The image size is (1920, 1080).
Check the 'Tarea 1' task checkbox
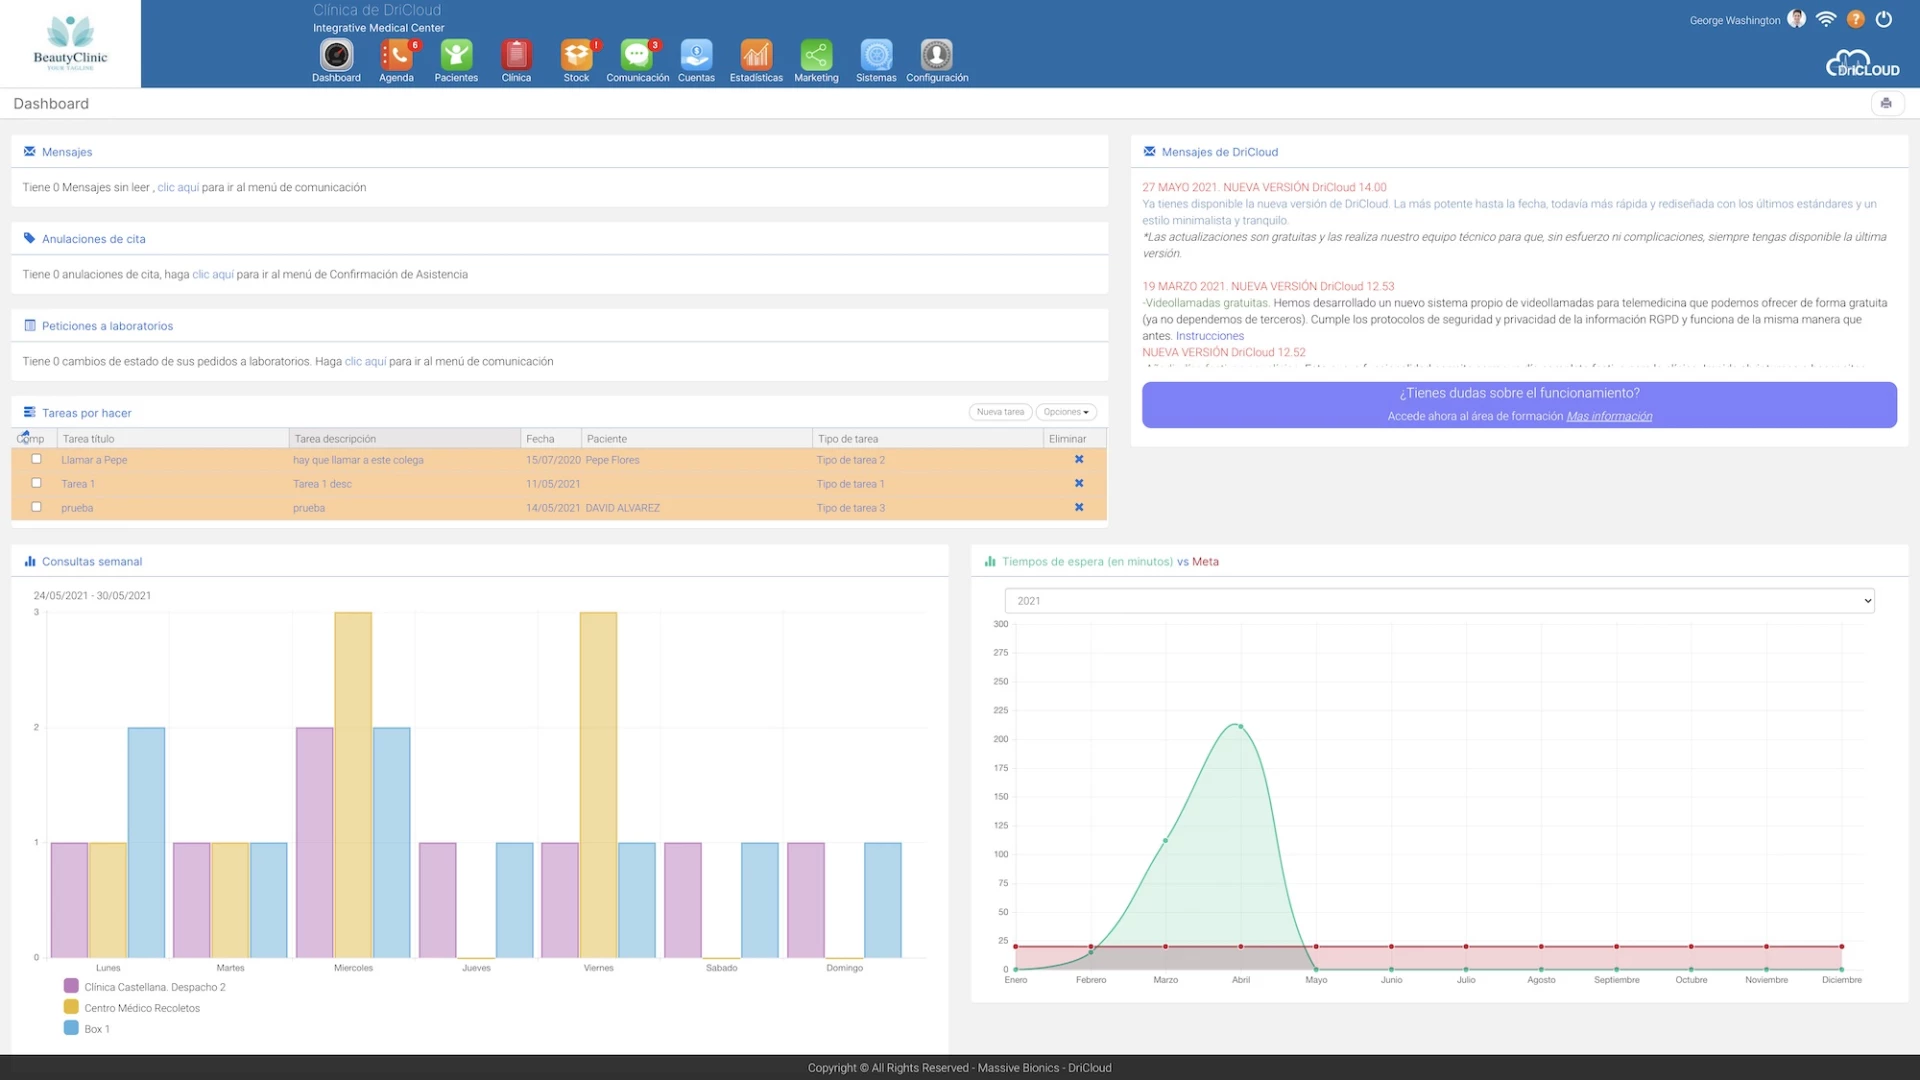(37, 483)
